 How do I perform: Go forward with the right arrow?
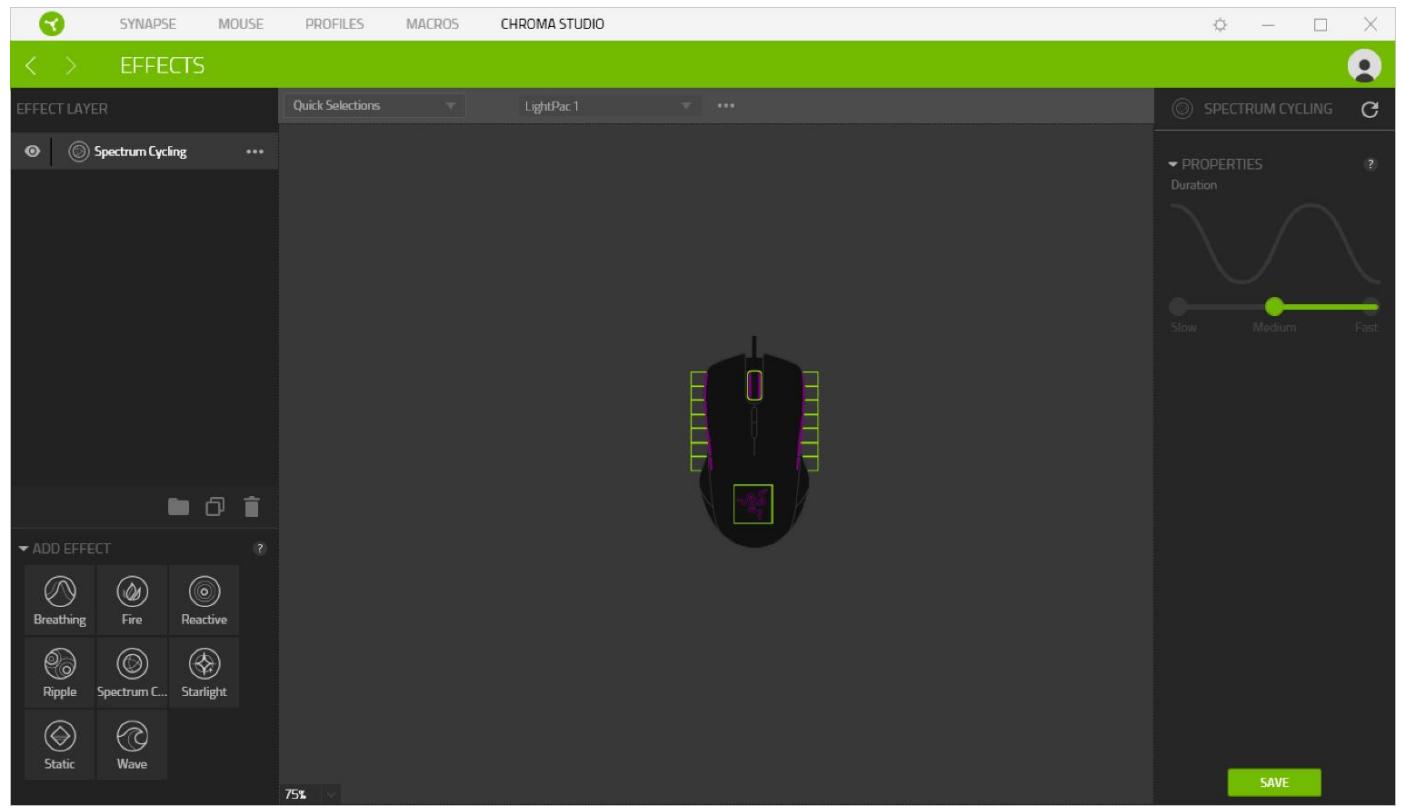pos(71,66)
